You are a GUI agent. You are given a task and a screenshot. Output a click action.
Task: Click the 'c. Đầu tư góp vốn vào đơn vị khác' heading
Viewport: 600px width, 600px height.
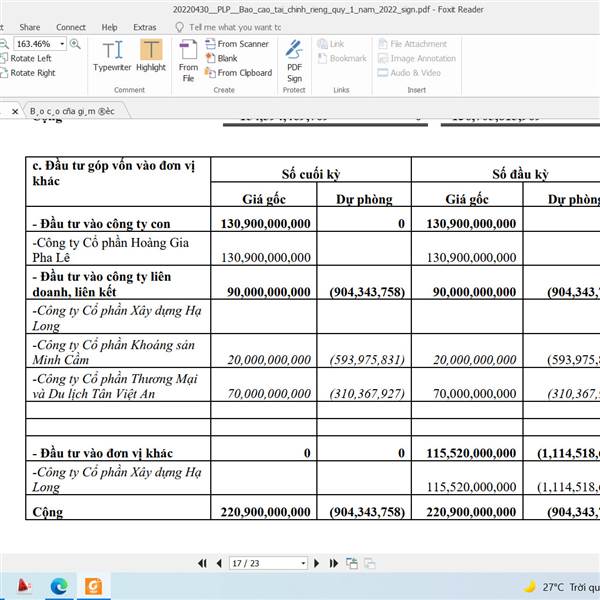click(x=114, y=173)
